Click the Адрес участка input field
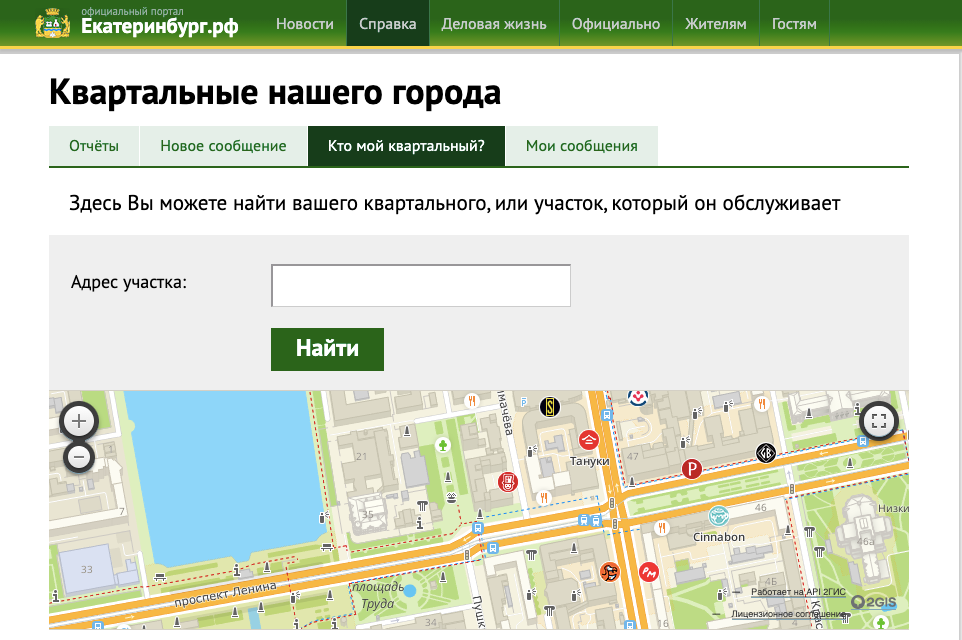This screenshot has height=640, width=962. 419,285
